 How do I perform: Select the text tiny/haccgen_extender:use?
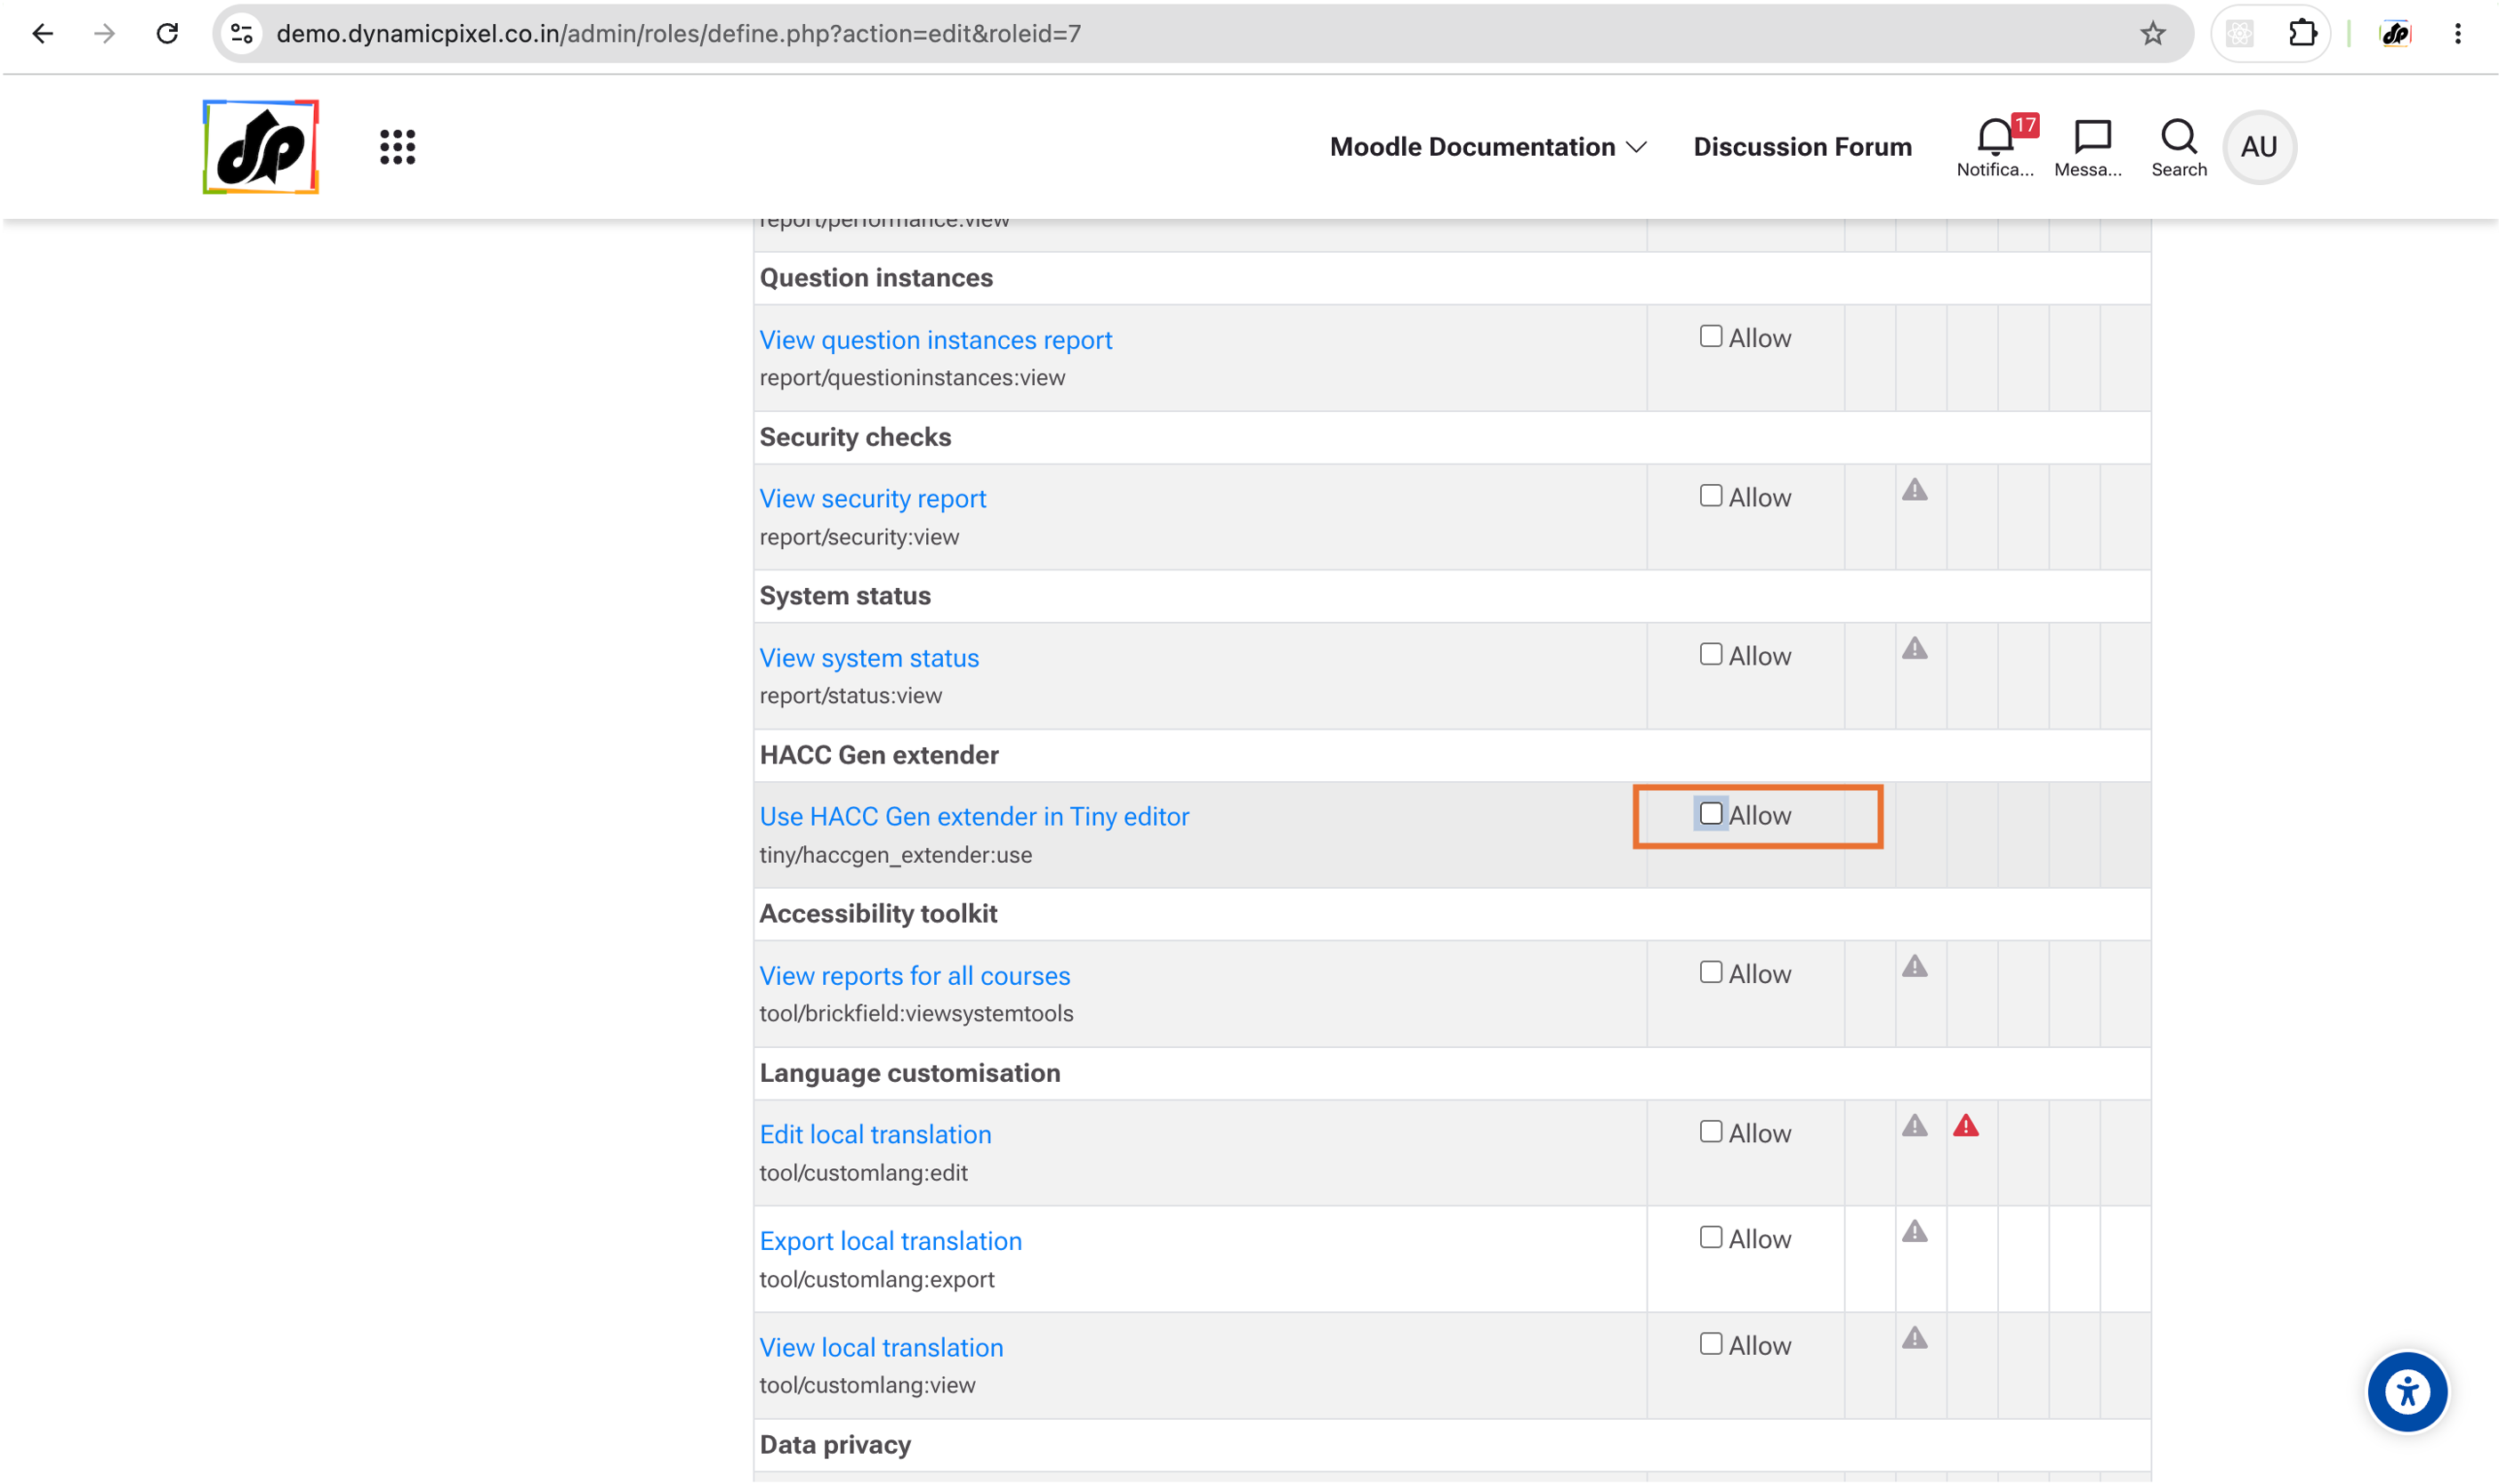click(895, 855)
